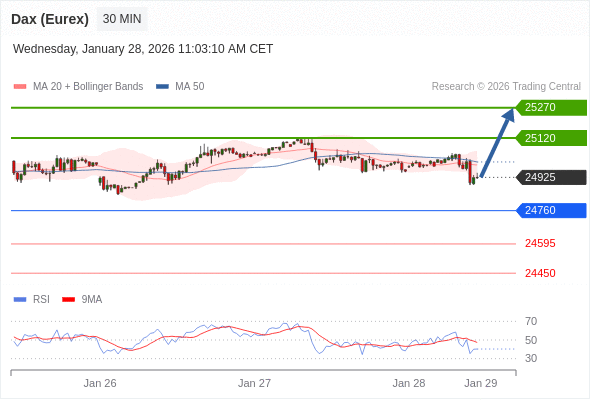This screenshot has width=590, height=400.
Task: Click the pink MA 20 + Bollinger Bands swatch
Action: [x=20, y=87]
